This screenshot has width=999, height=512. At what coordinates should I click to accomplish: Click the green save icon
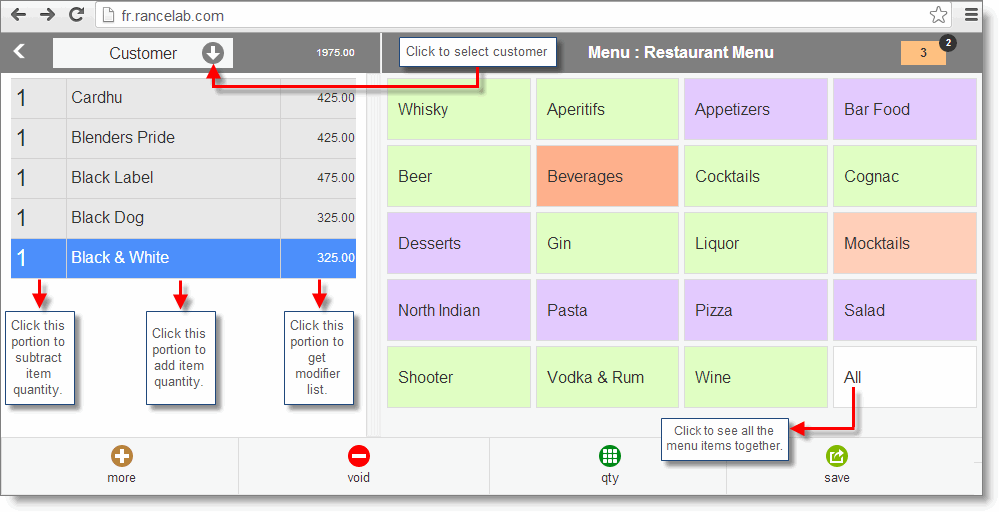[837, 456]
